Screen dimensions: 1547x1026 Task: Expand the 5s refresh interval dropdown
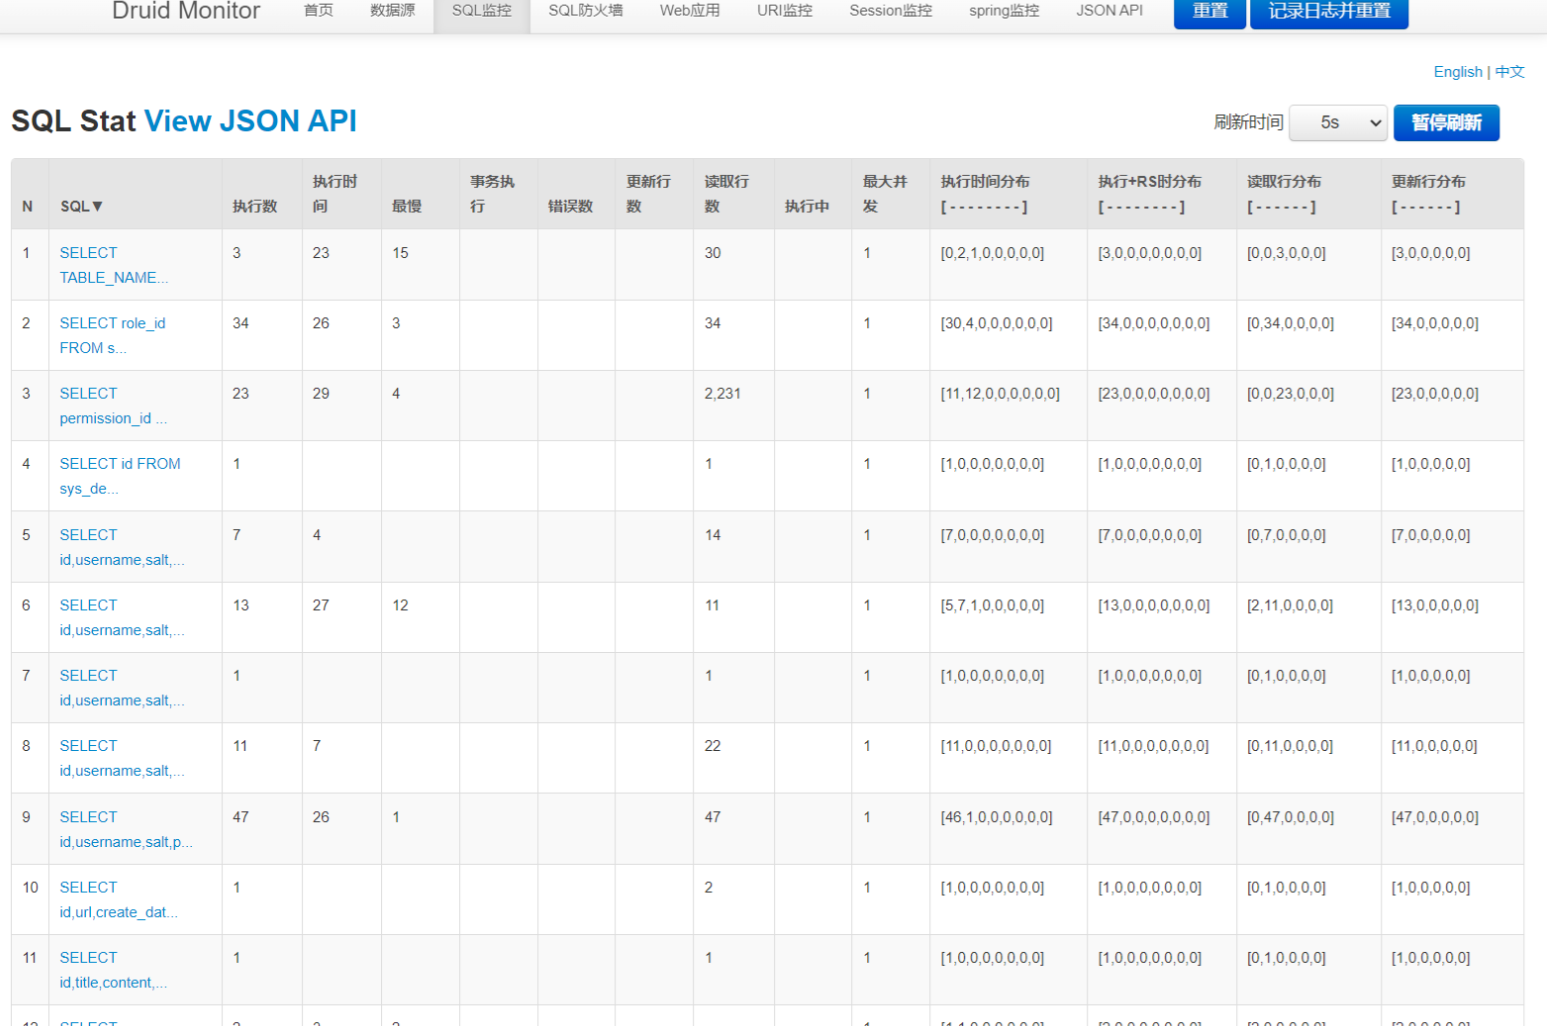tap(1338, 123)
